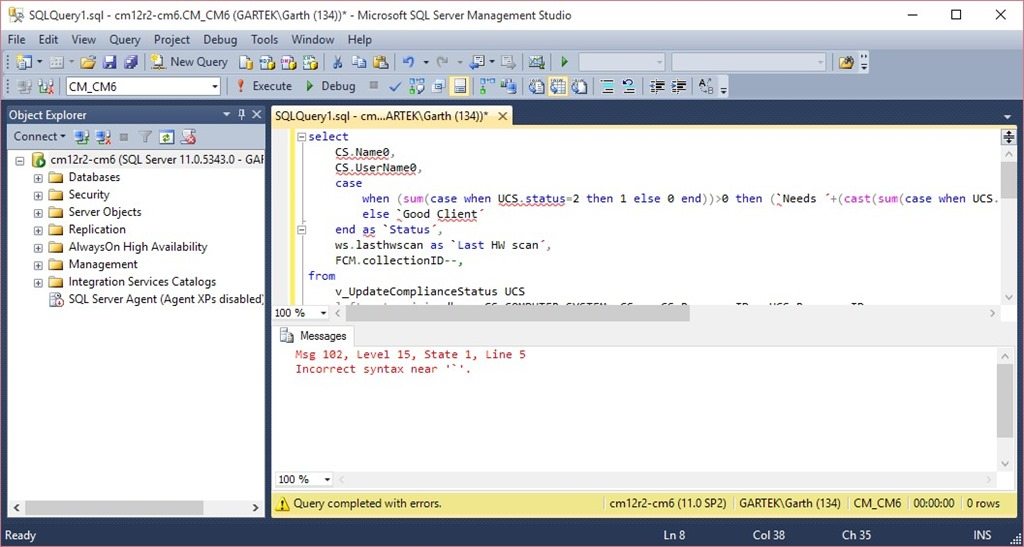This screenshot has width=1024, height=547.
Task: Click the Activity Monitor icon
Action: (x=537, y=62)
